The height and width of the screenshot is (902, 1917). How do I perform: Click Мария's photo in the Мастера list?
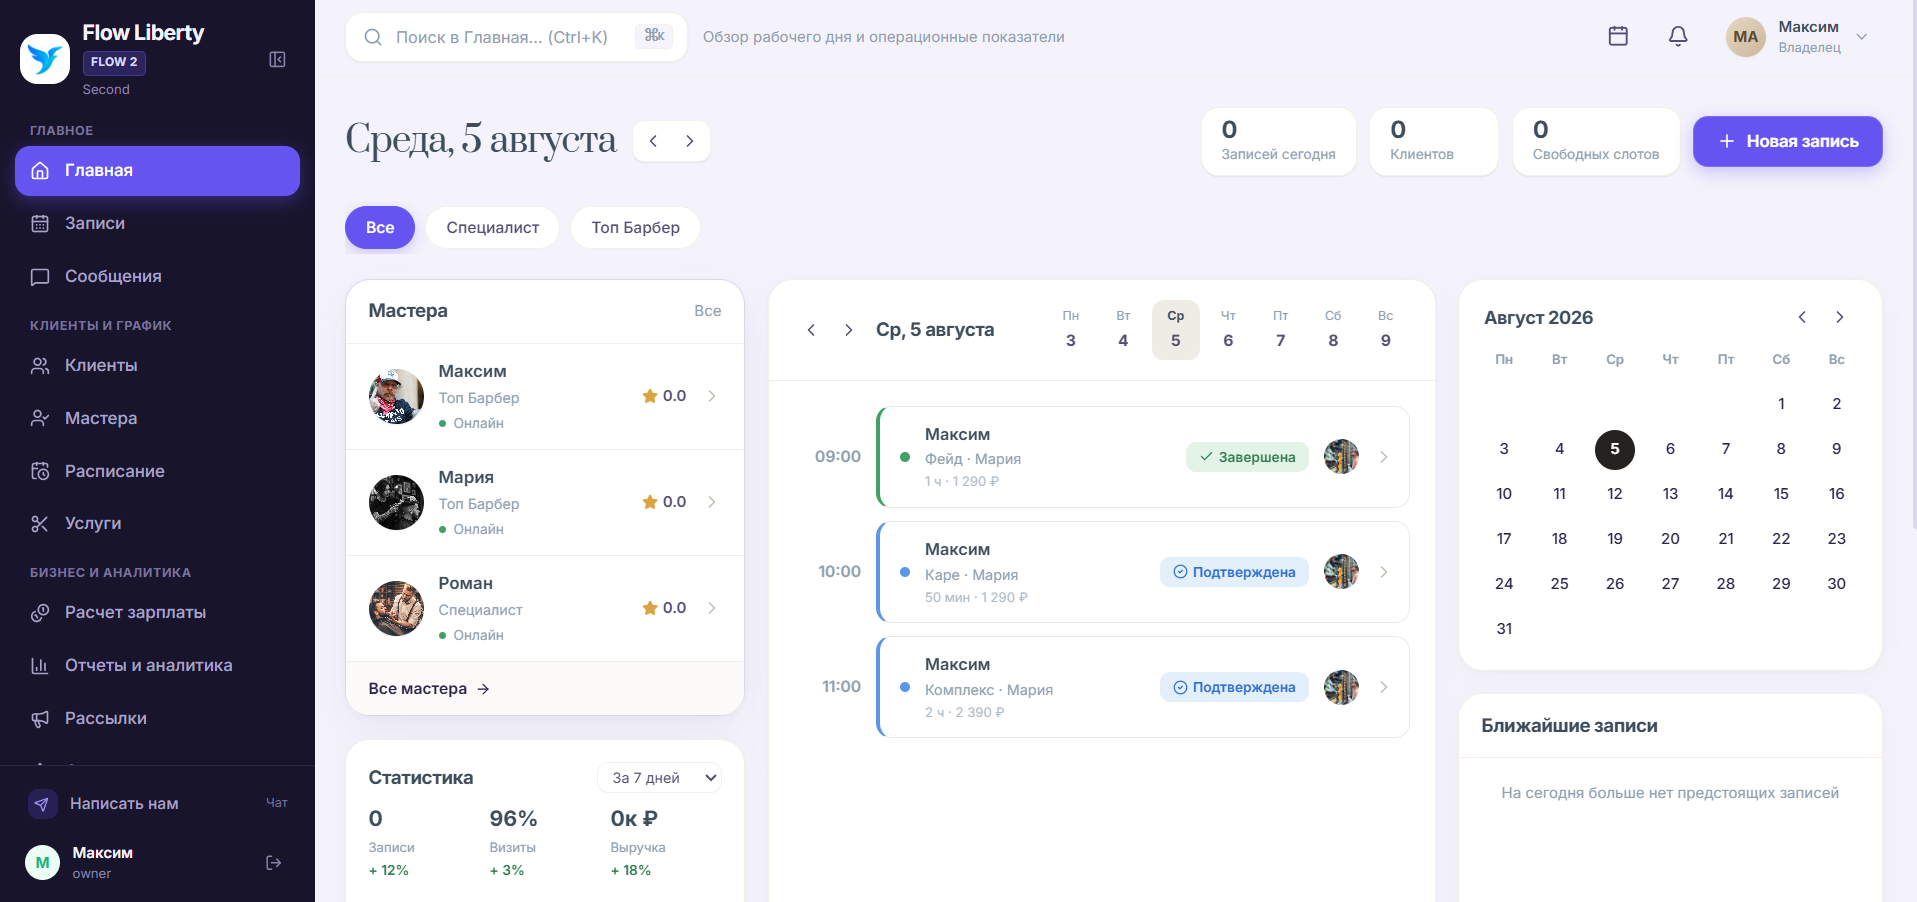click(x=396, y=502)
